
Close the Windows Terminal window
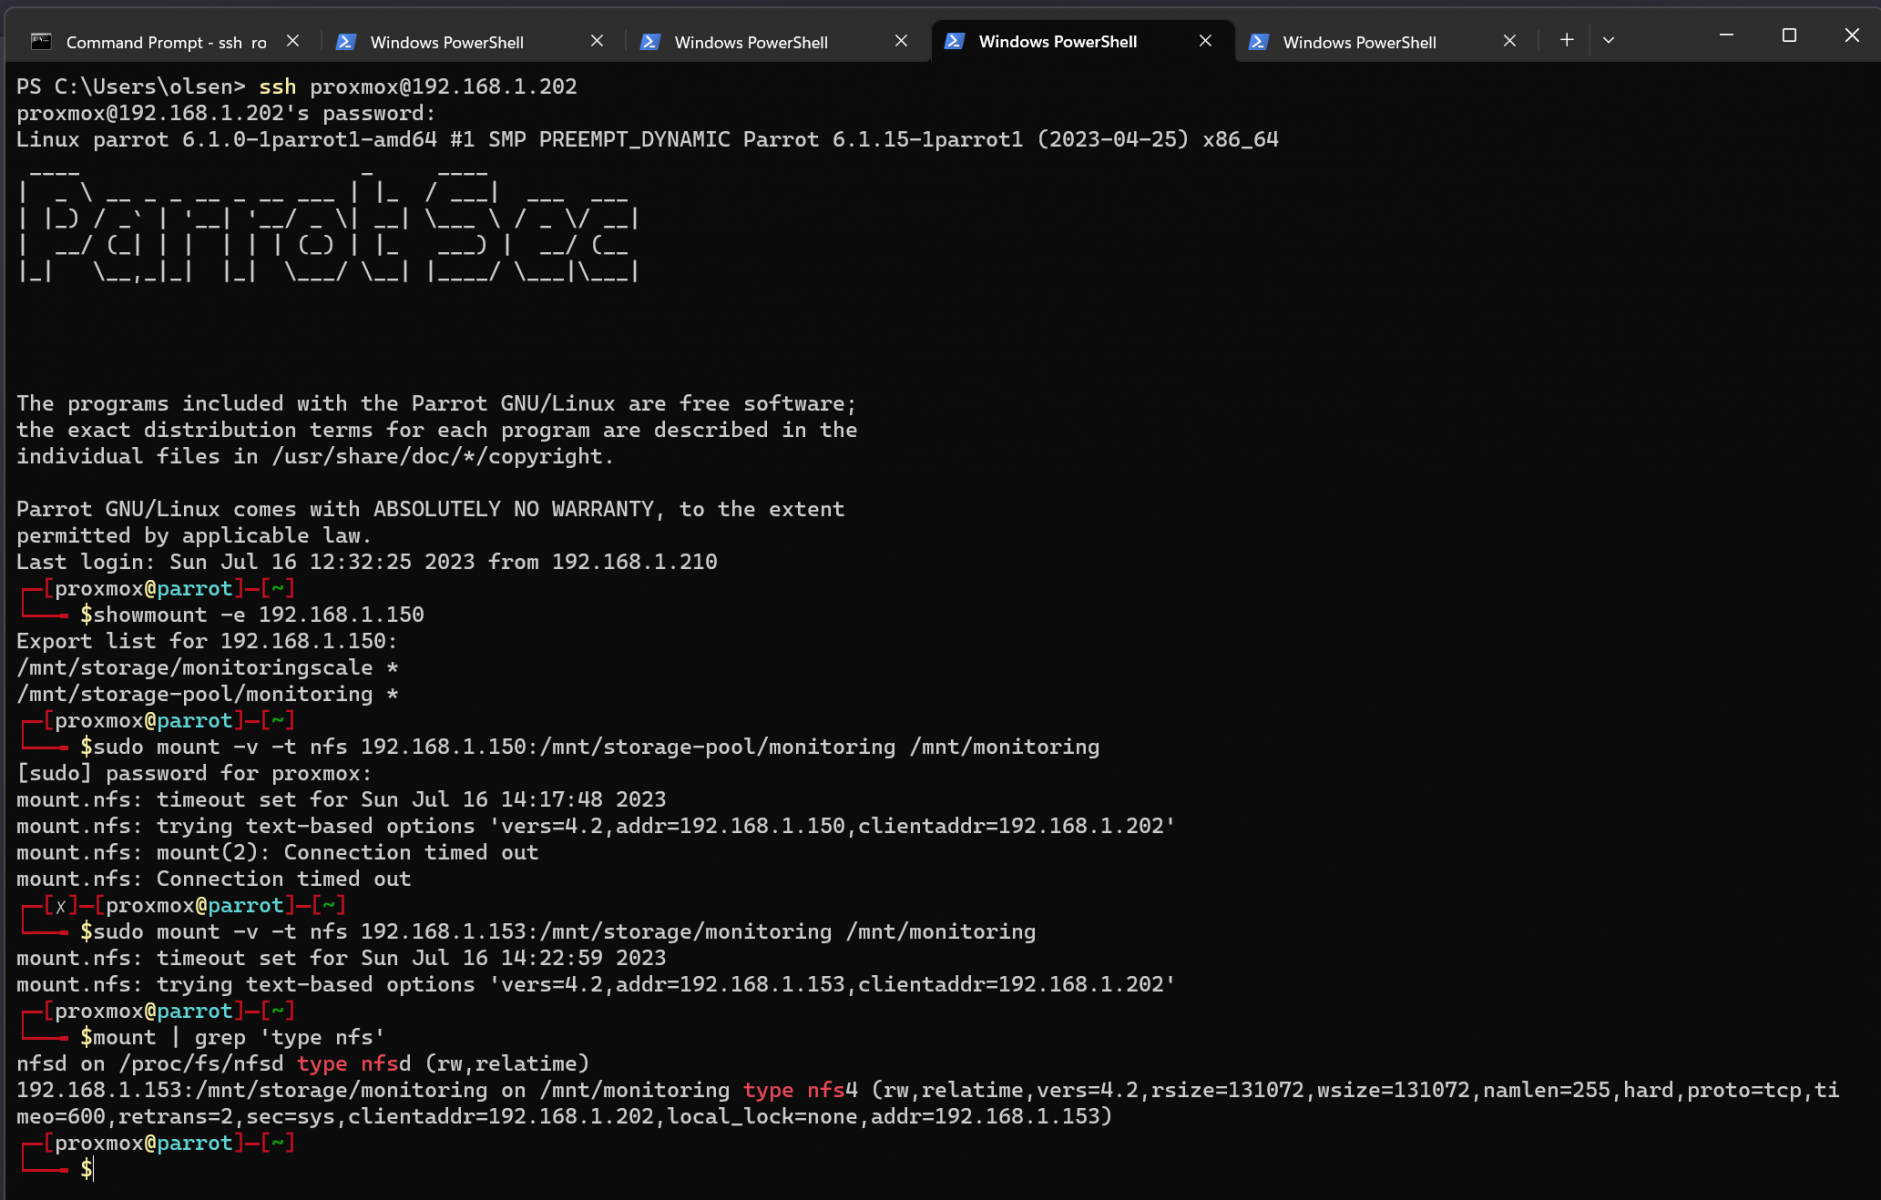point(1851,35)
